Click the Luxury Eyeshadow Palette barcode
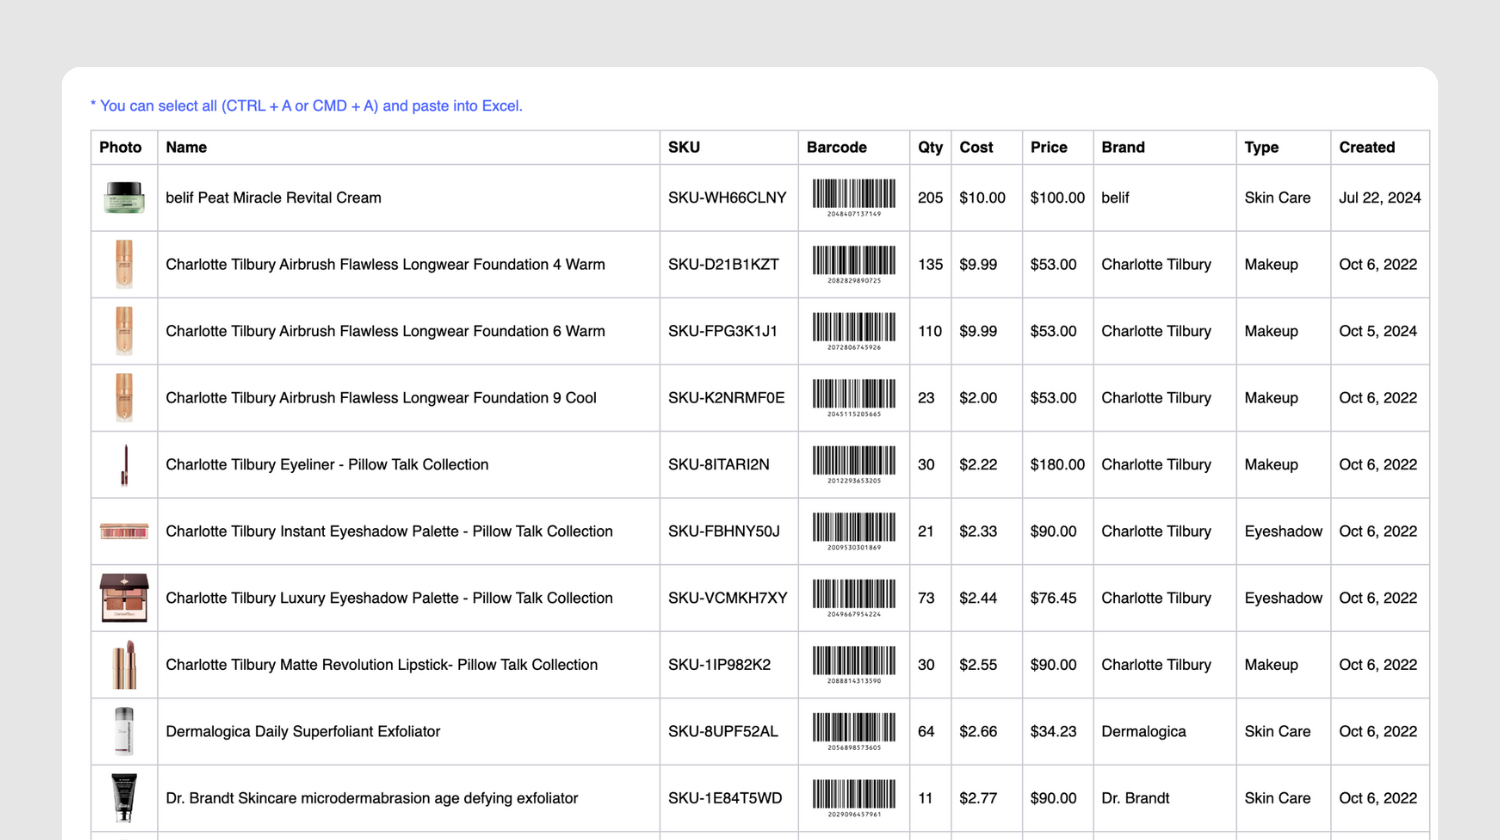1500x840 pixels. pyautogui.click(x=854, y=598)
